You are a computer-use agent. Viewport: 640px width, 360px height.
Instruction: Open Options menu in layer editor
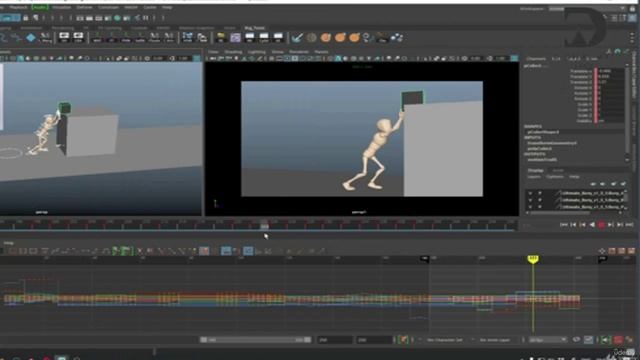(555, 177)
